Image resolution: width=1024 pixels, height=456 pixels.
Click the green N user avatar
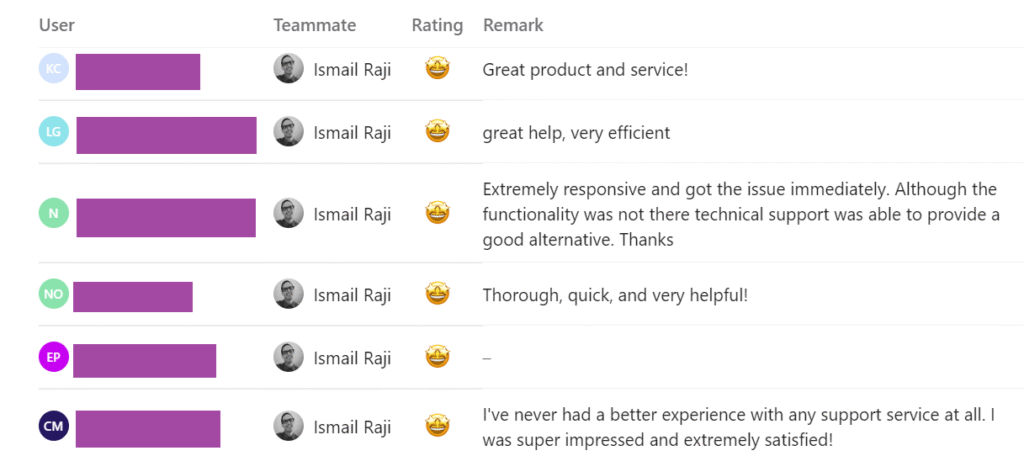(x=54, y=213)
